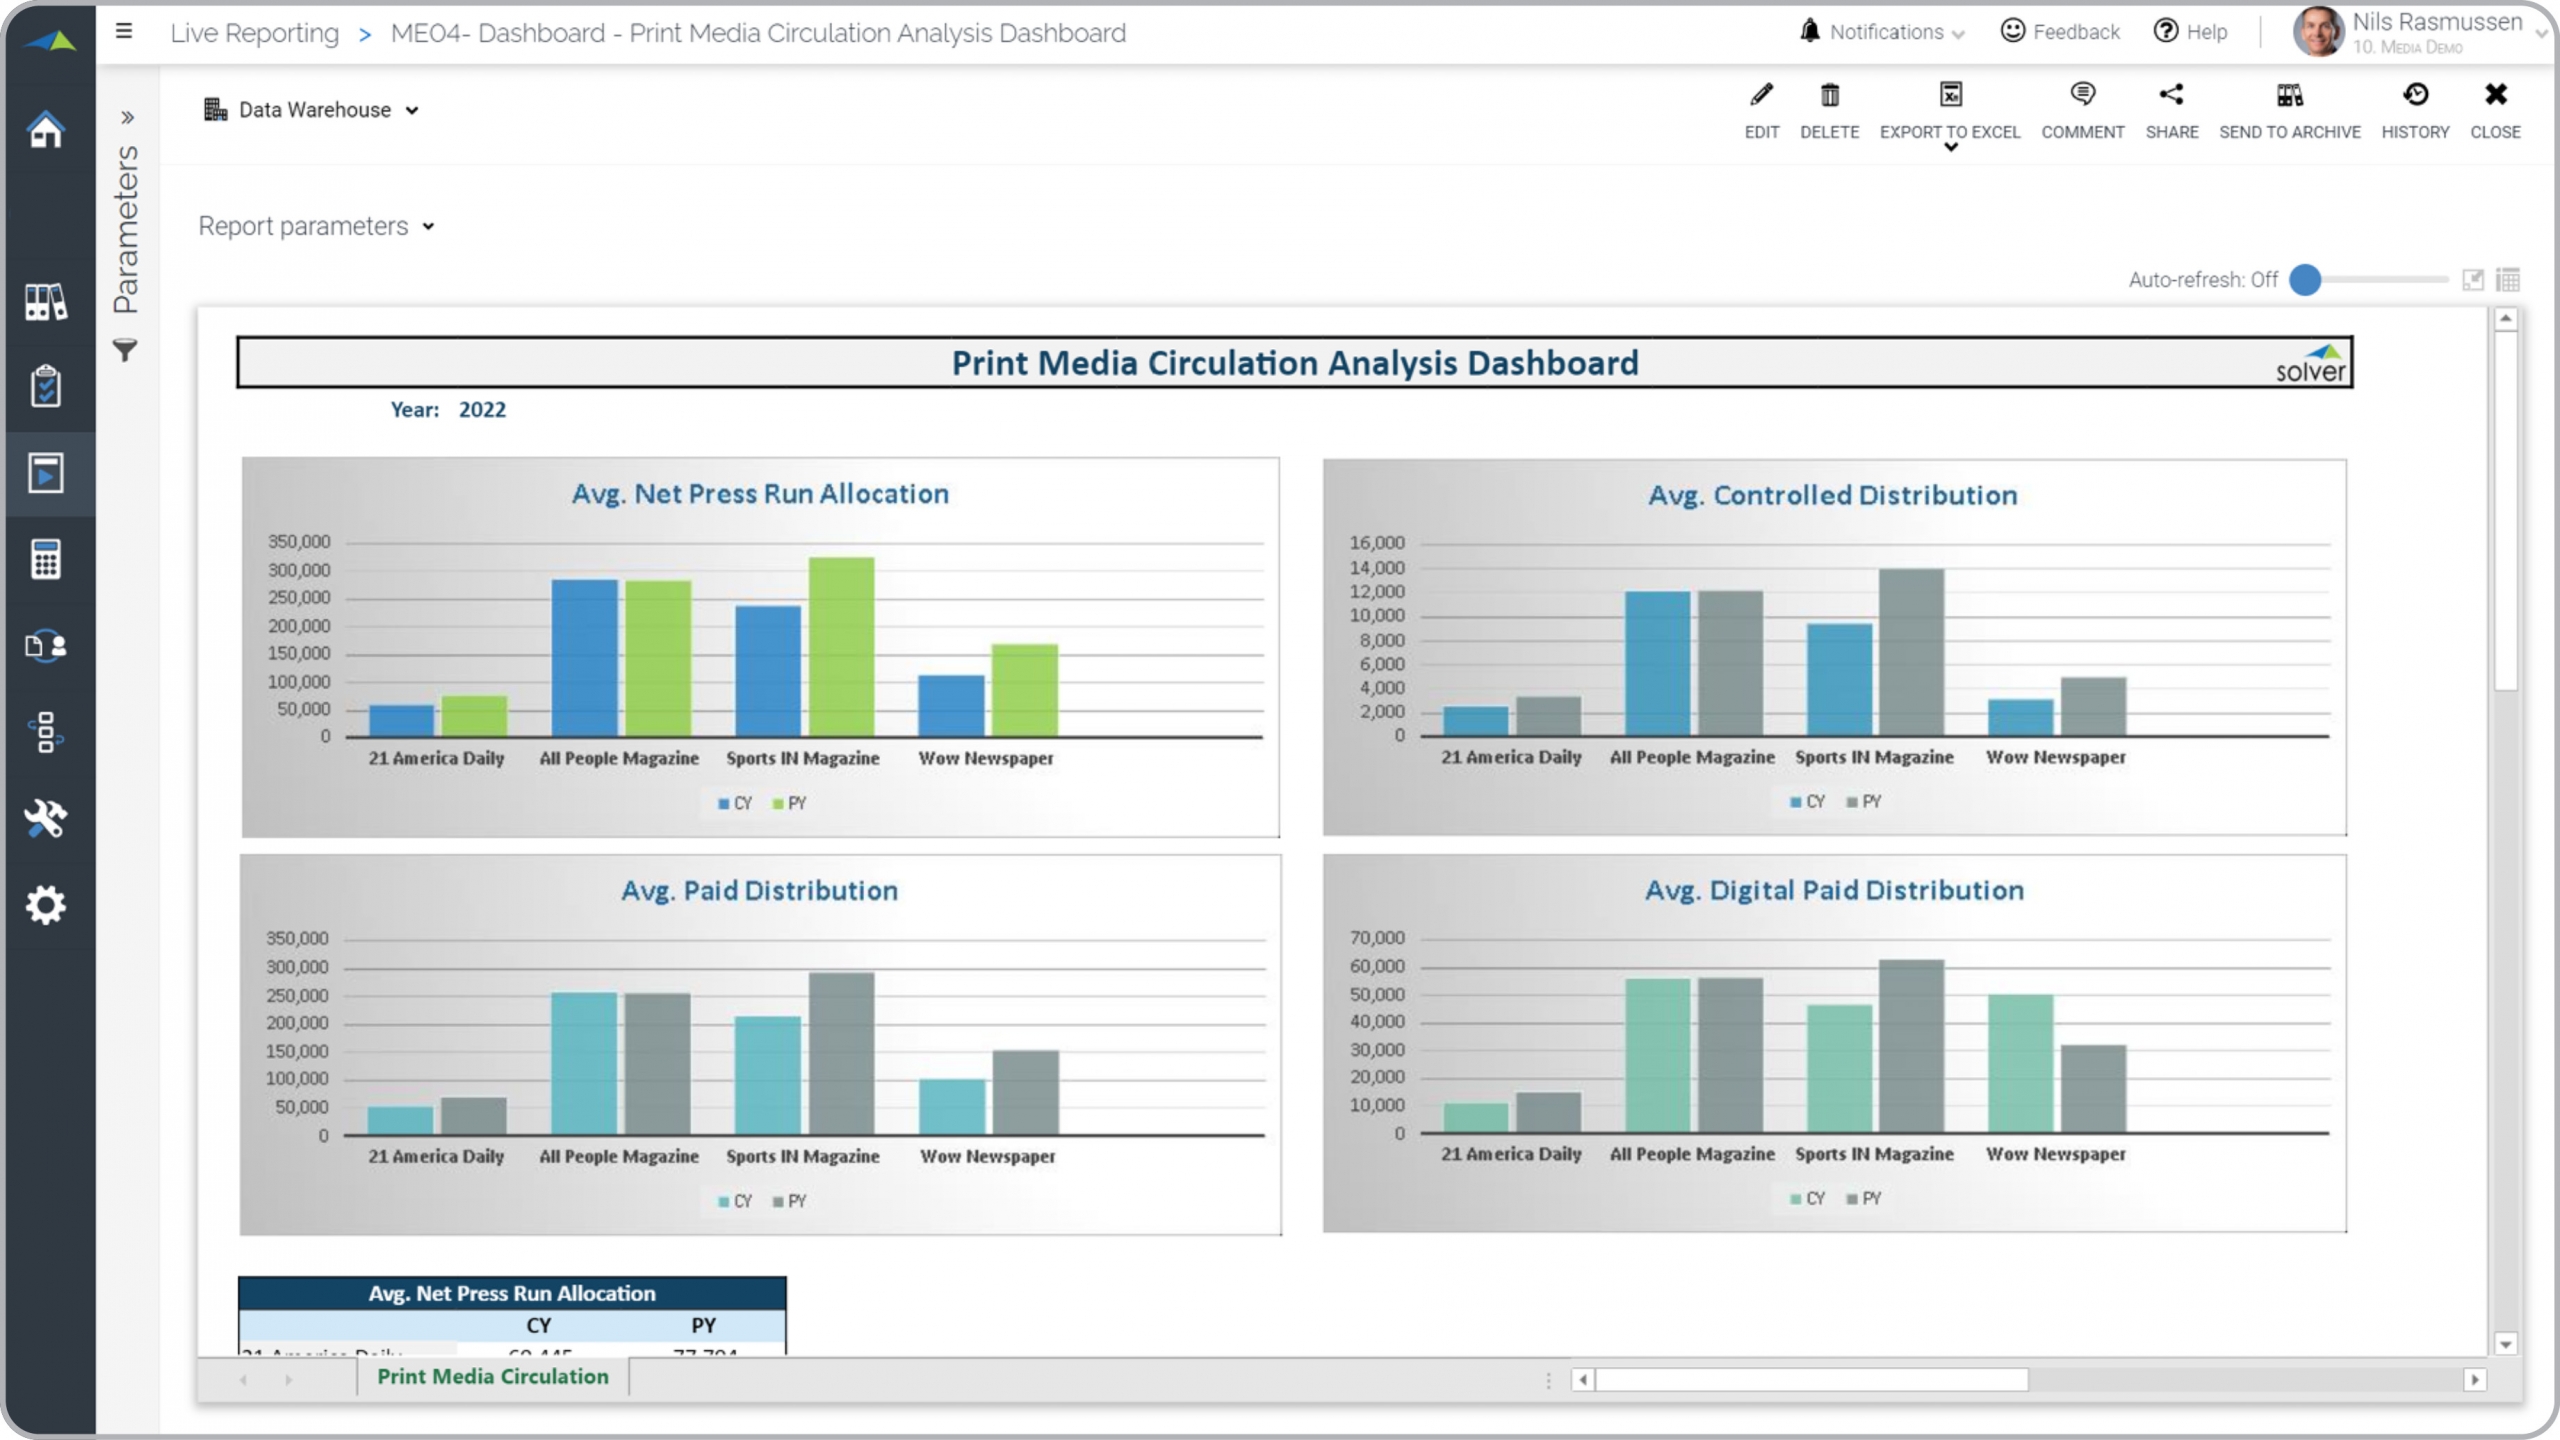Image resolution: width=2560 pixels, height=1440 pixels.
Task: Click the Share icon
Action: tap(2171, 96)
